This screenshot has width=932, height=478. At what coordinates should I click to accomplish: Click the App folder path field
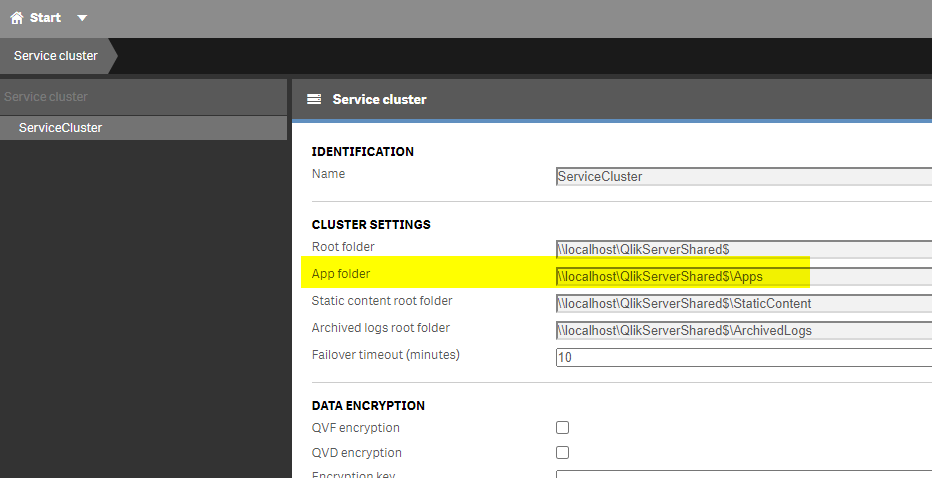pos(744,276)
